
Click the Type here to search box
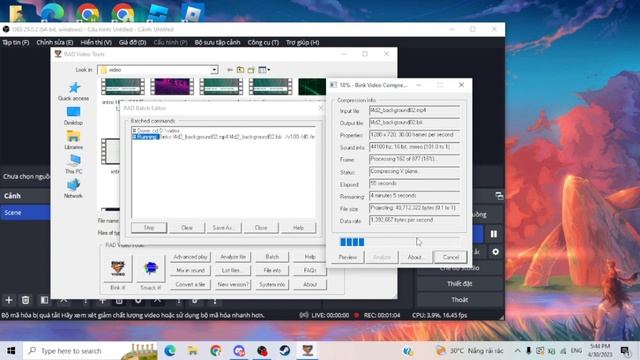tap(90, 351)
